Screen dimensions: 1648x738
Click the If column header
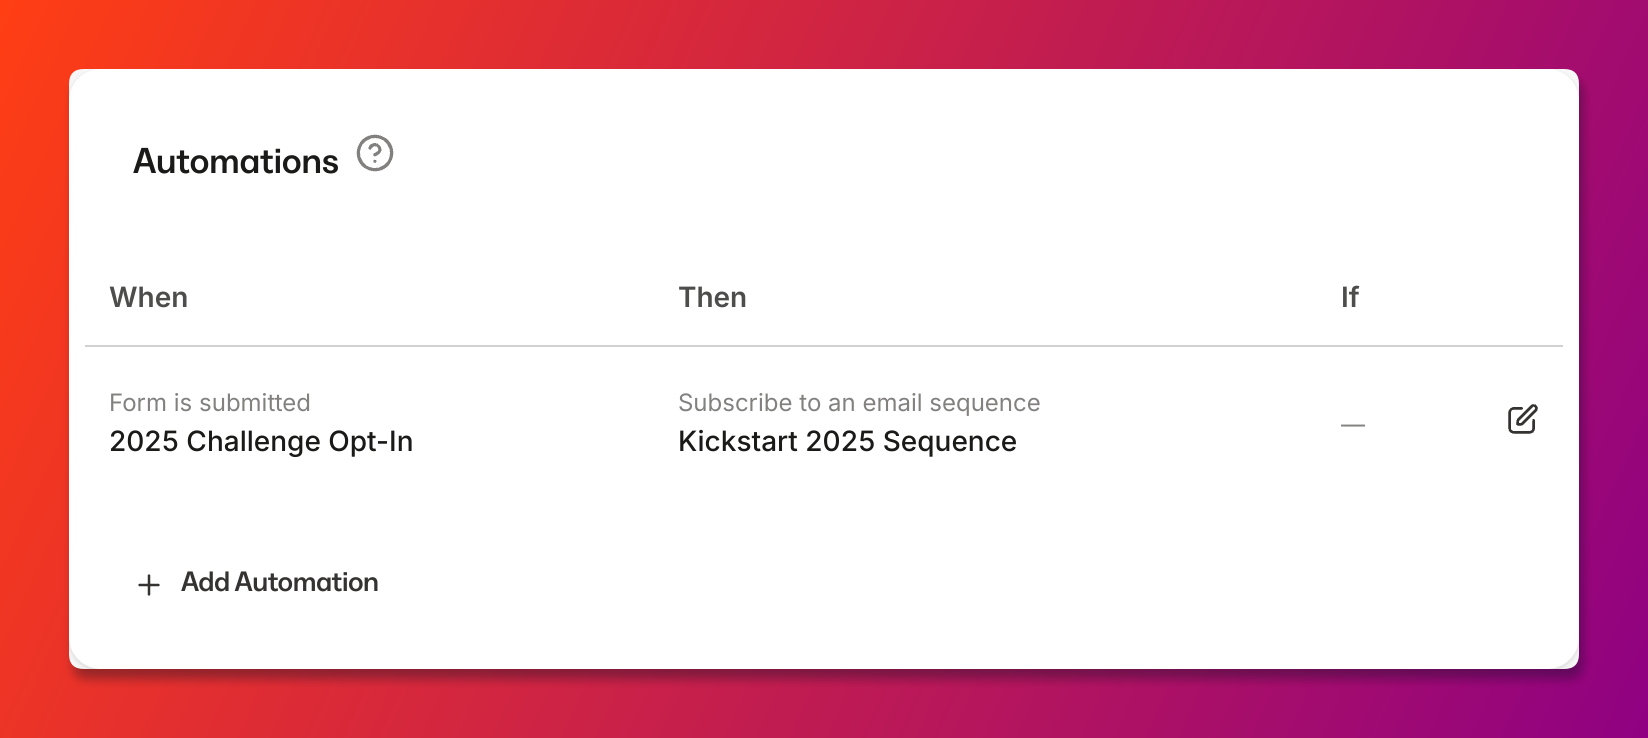tap(1350, 297)
